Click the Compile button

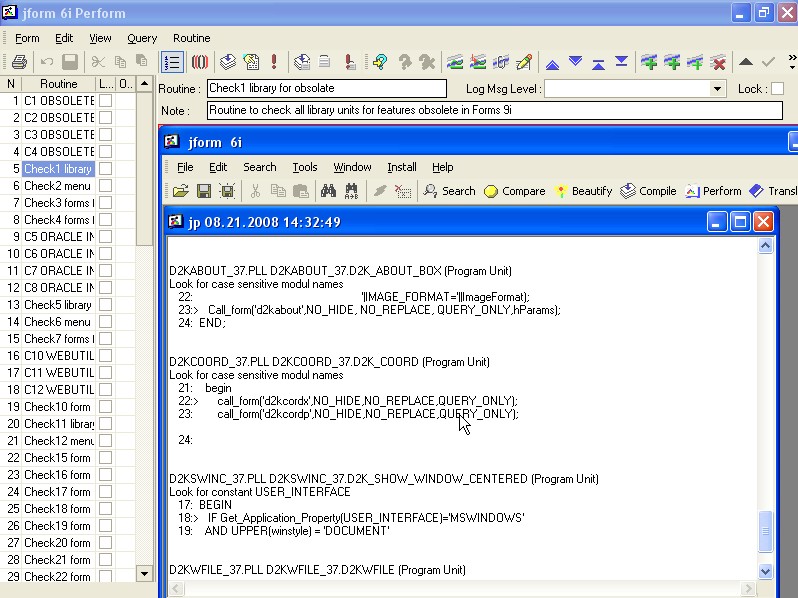(648, 191)
